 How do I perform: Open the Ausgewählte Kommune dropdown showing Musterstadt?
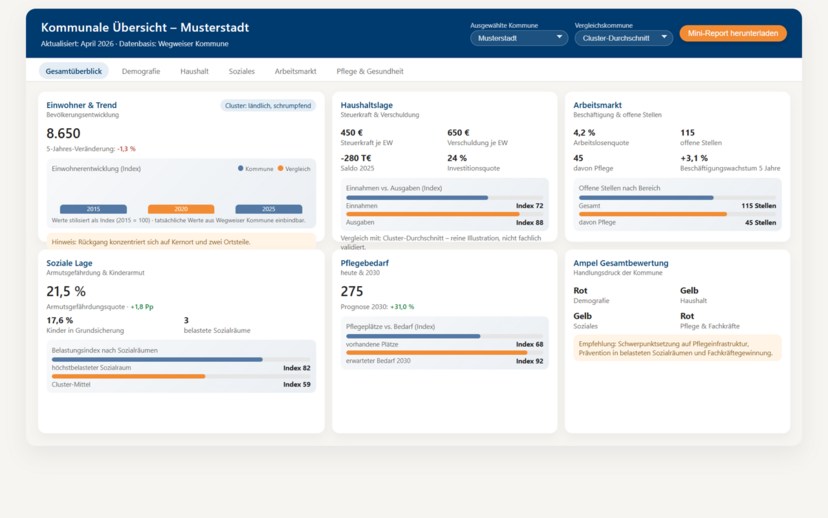(519, 38)
